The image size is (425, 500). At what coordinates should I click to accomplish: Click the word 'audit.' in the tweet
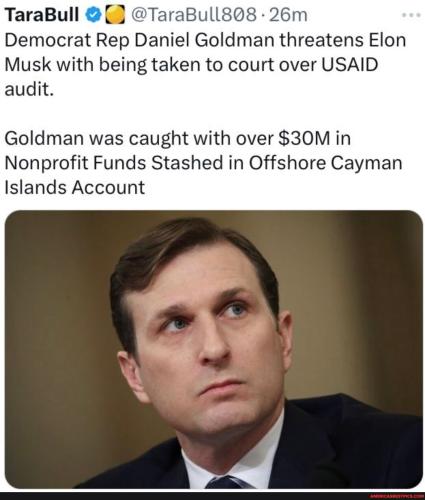click(29, 89)
